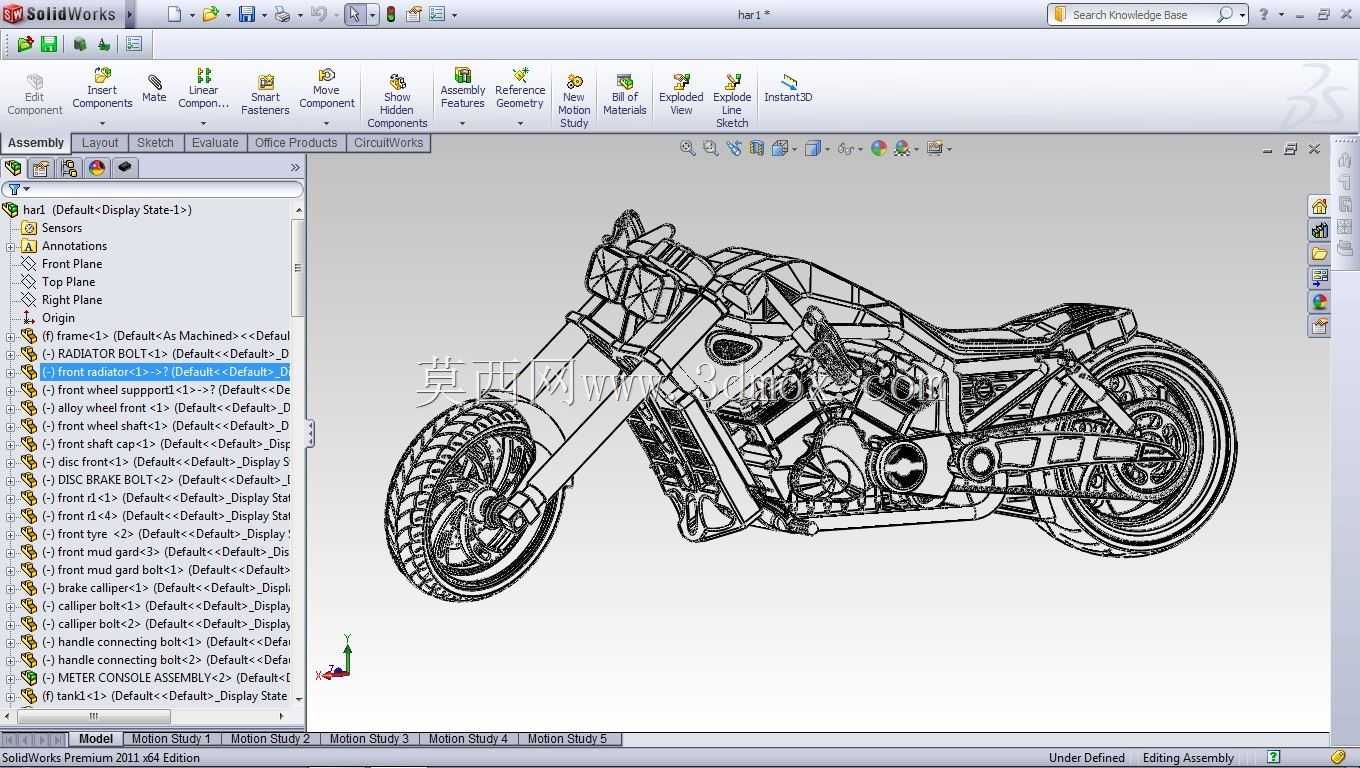
Task: Expand the METER CONSOLE ASSEMBLY<2> node
Action: [10, 678]
